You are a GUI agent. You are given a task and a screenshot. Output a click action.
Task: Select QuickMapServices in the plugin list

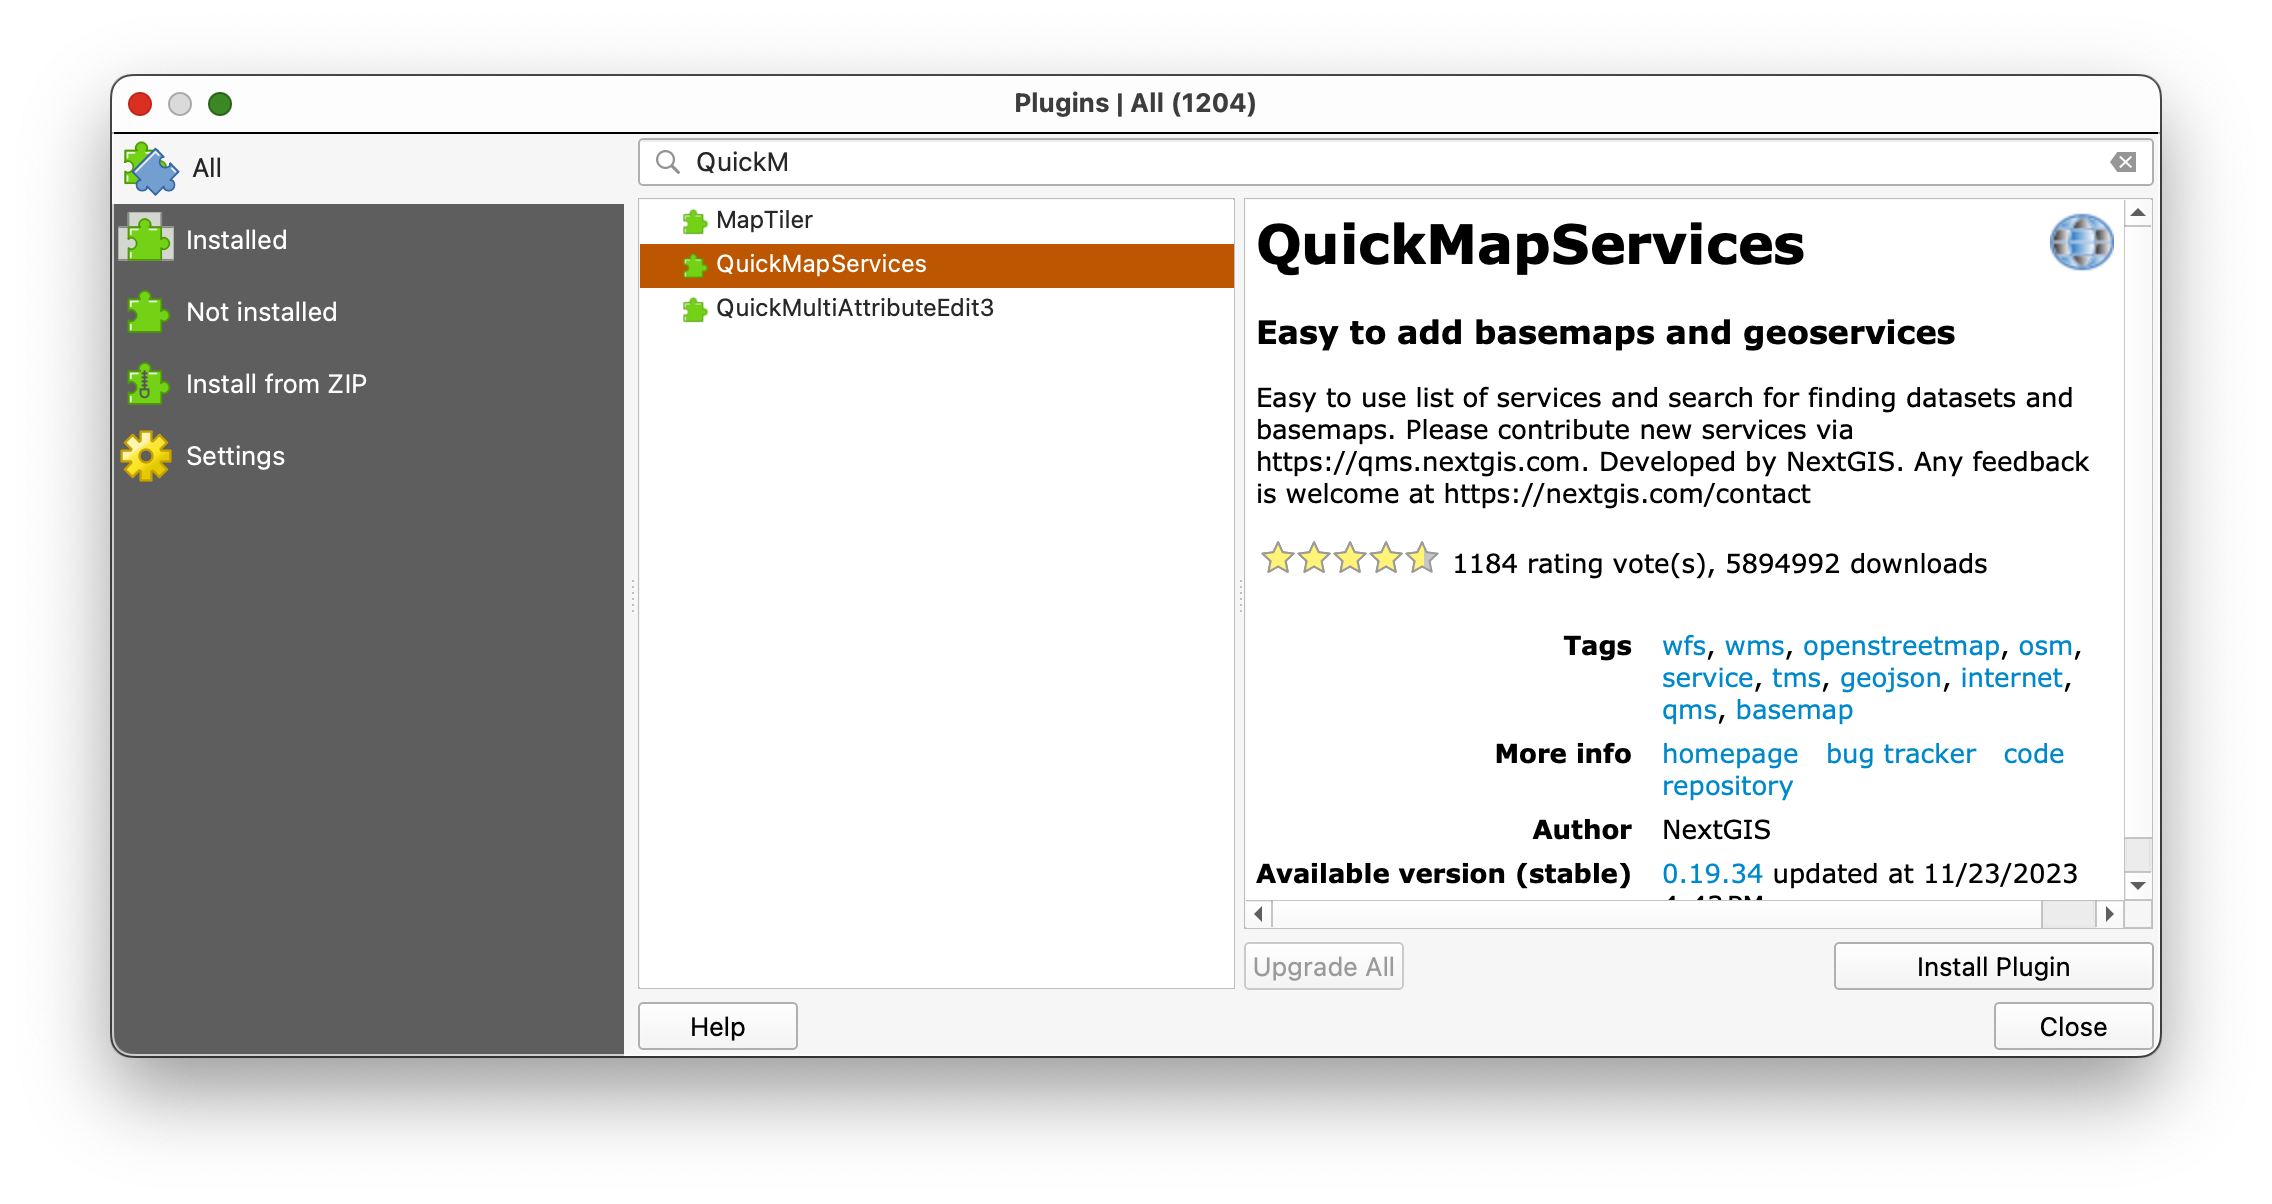pos(936,264)
